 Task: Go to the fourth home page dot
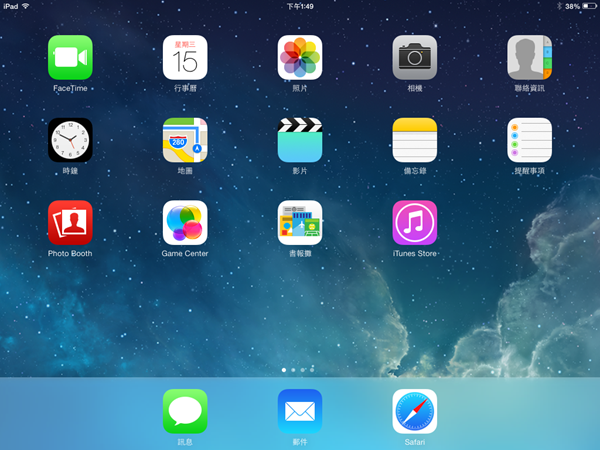tap(312, 370)
